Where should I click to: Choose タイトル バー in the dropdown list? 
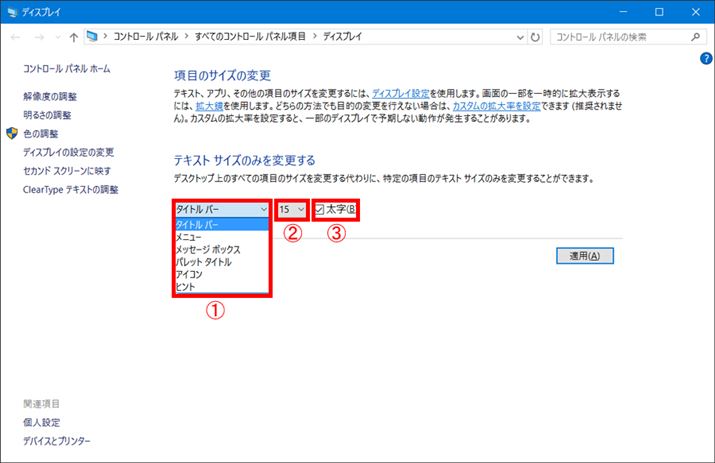[x=222, y=224]
